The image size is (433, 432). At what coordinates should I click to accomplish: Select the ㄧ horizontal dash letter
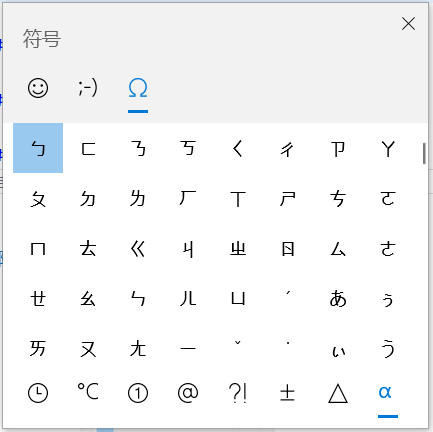coord(188,348)
